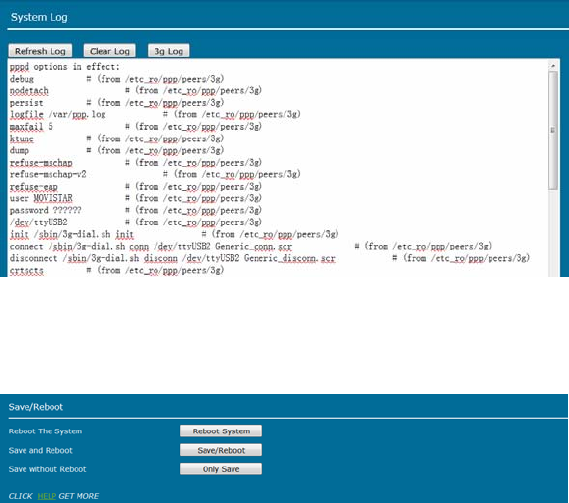Click the 'user MOVISTAR' line
The width and height of the screenshot is (569, 503).
(x=136, y=198)
